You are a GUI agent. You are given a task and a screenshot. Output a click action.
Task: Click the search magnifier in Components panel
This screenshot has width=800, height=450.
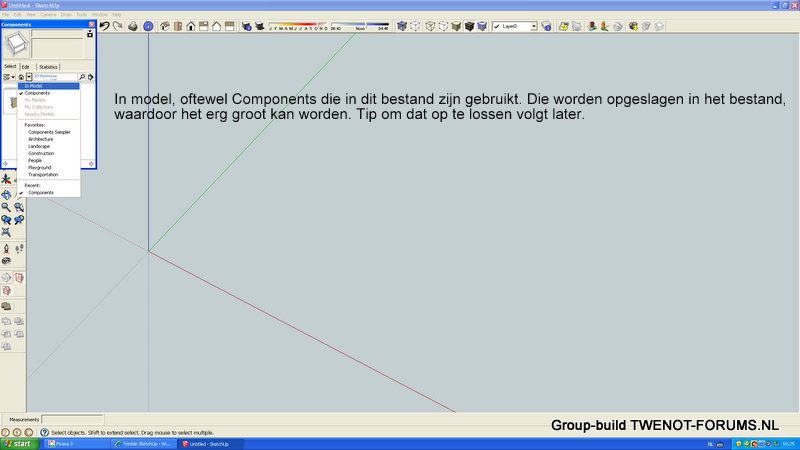[x=82, y=77]
